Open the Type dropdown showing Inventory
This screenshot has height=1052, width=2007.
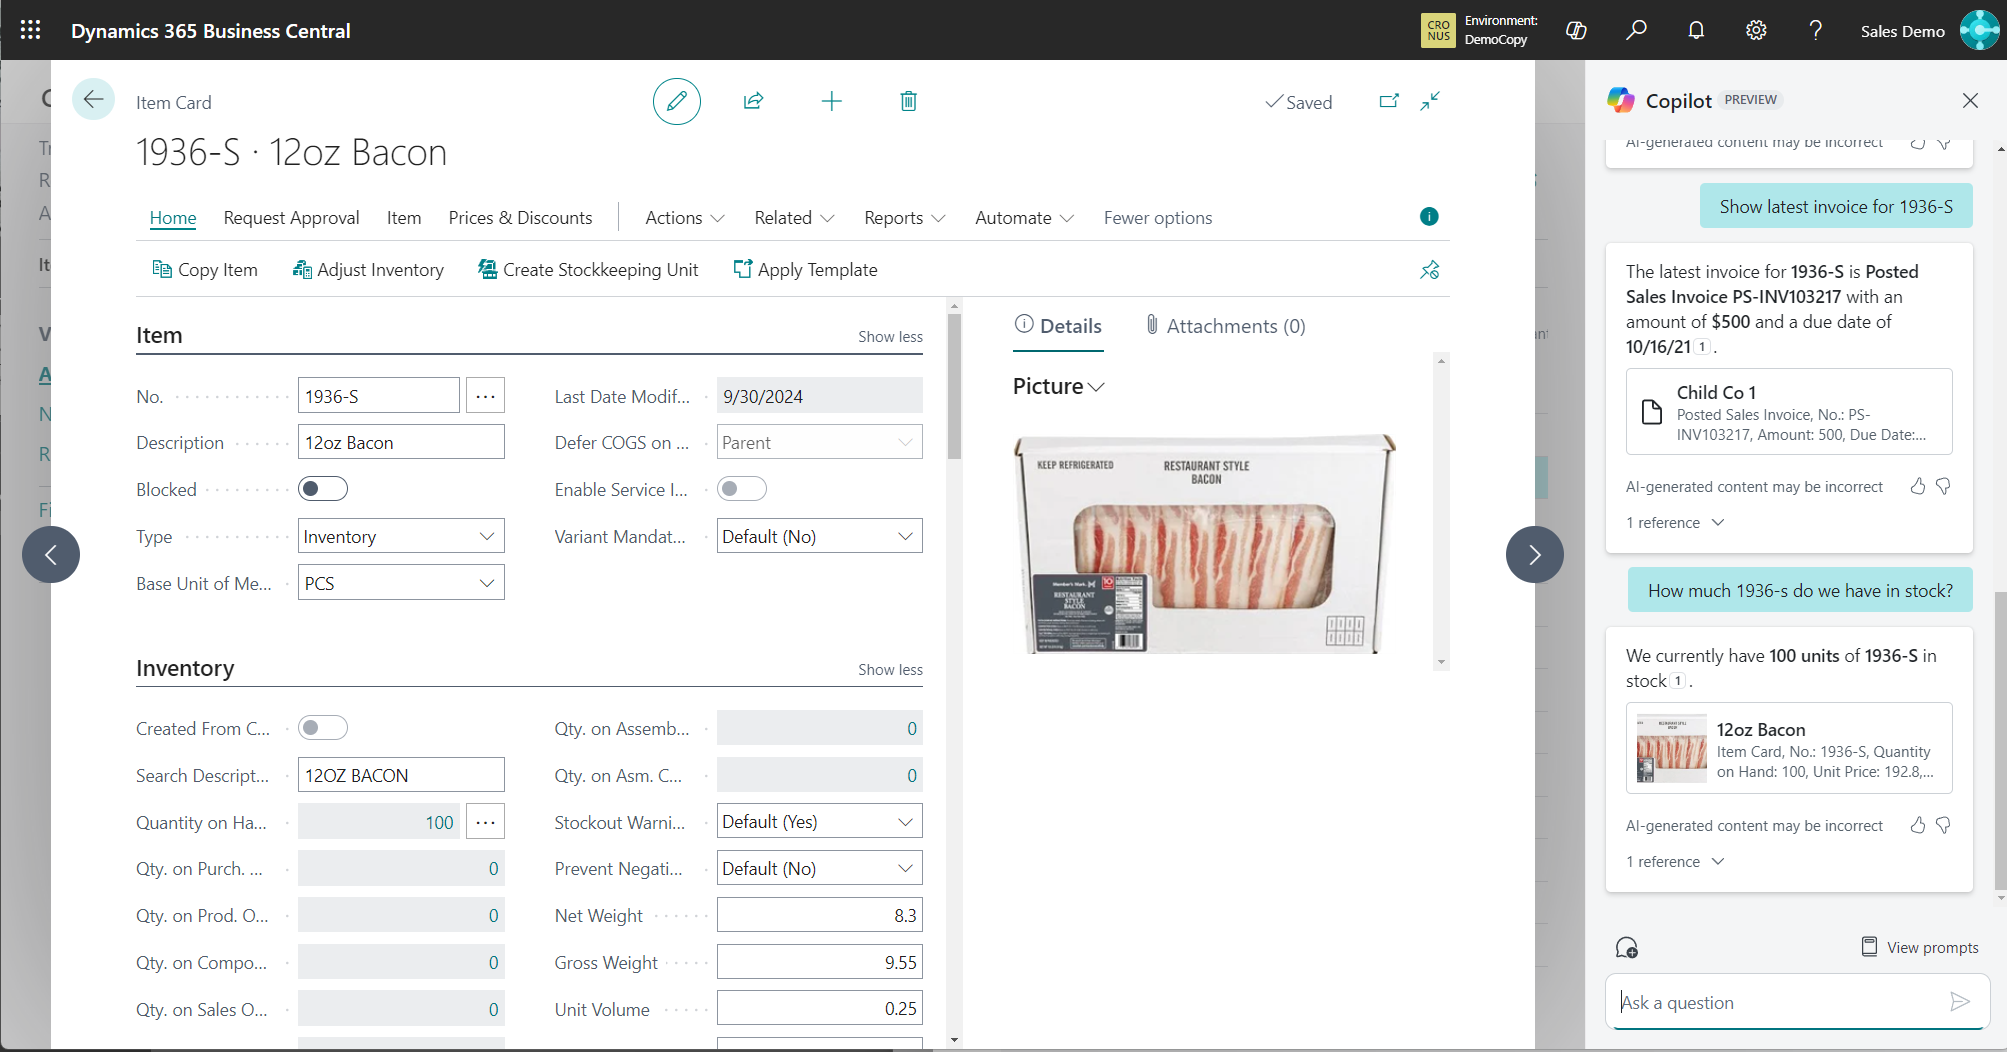[401, 536]
